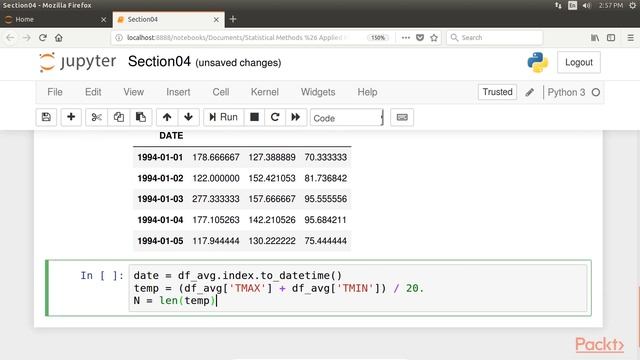Click the DATE index header

click(171, 136)
